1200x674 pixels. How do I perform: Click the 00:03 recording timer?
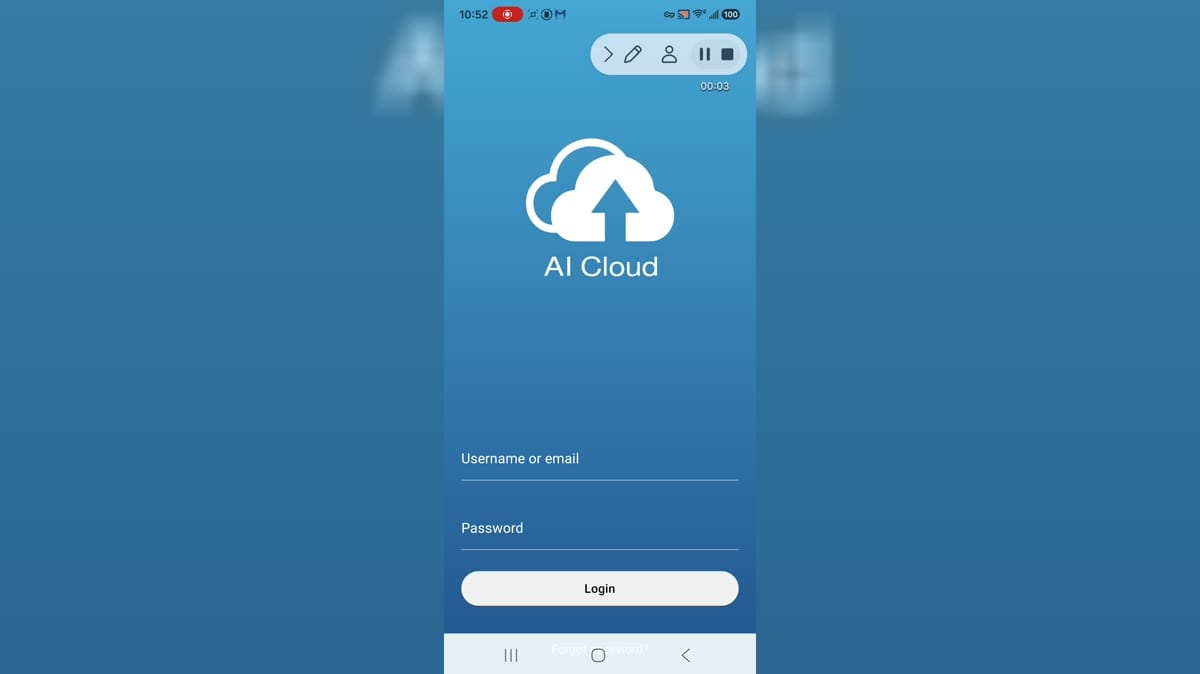tap(714, 86)
